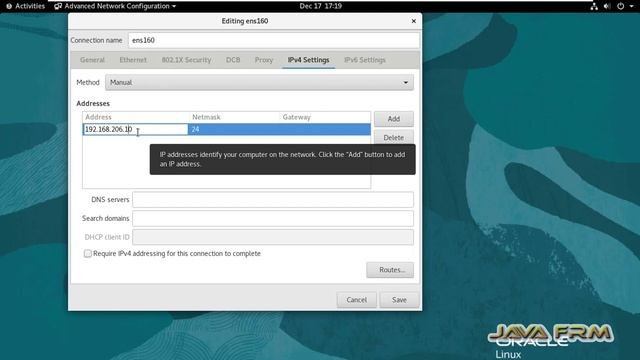
Task: Click the Save button
Action: coord(399,300)
